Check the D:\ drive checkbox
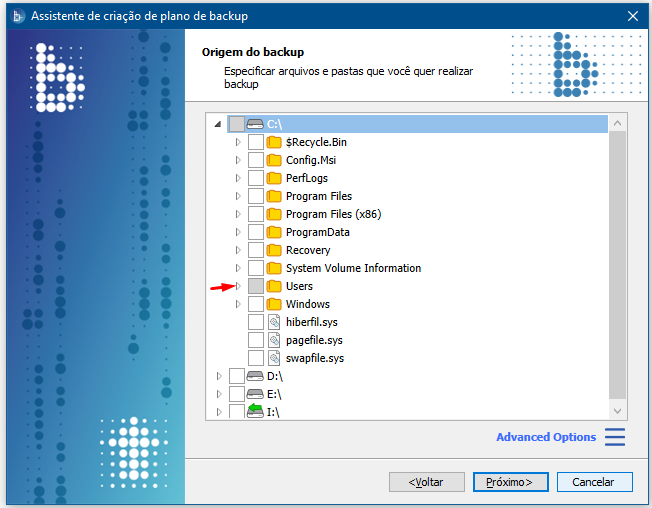The width and height of the screenshot is (652, 508). click(237, 376)
